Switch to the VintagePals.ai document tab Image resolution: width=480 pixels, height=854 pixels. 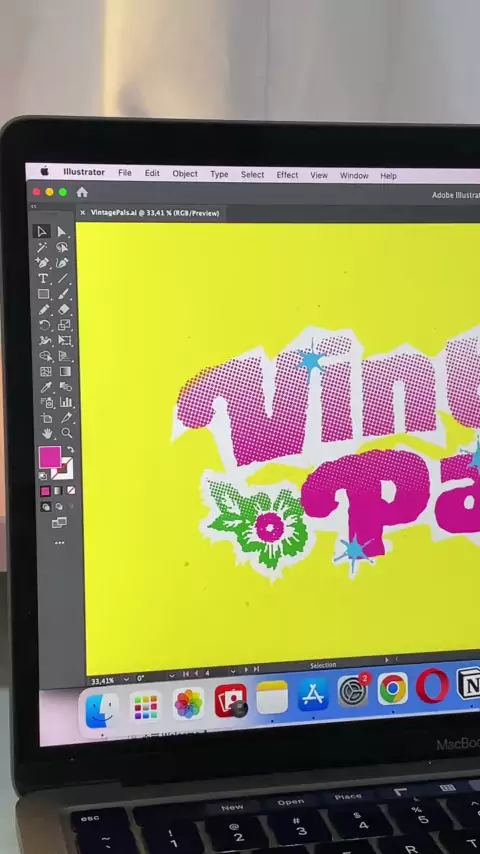(155, 213)
